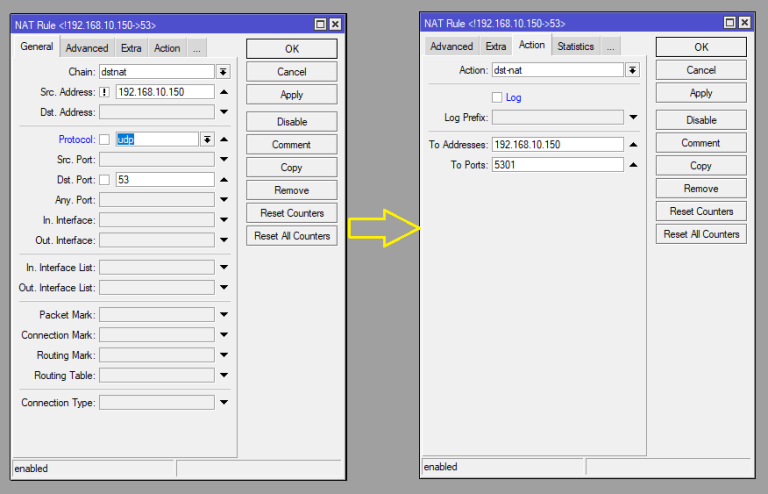This screenshot has width=768, height=494.
Task: Toggle the Src. Address invert '!' box
Action: [x=104, y=92]
